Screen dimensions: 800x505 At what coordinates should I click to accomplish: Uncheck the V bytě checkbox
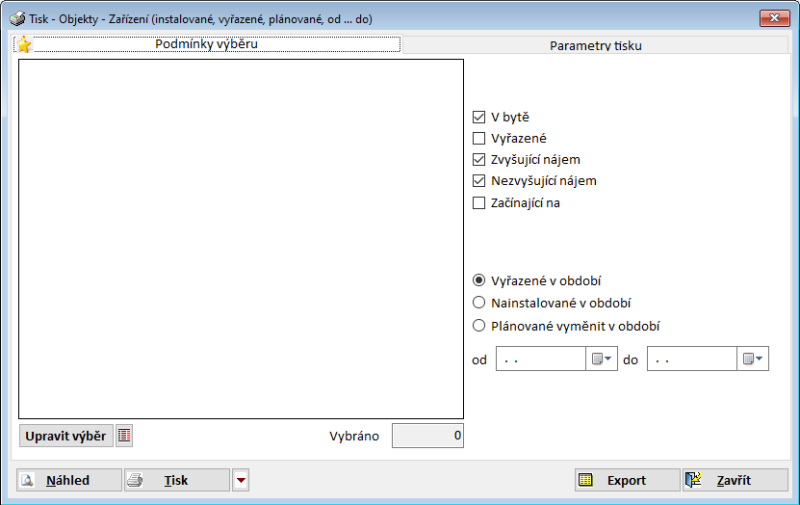(479, 117)
